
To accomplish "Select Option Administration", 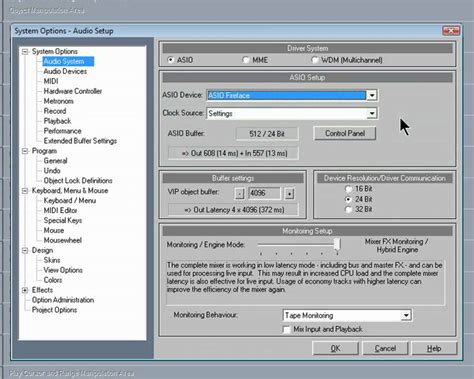I will tap(63, 300).
